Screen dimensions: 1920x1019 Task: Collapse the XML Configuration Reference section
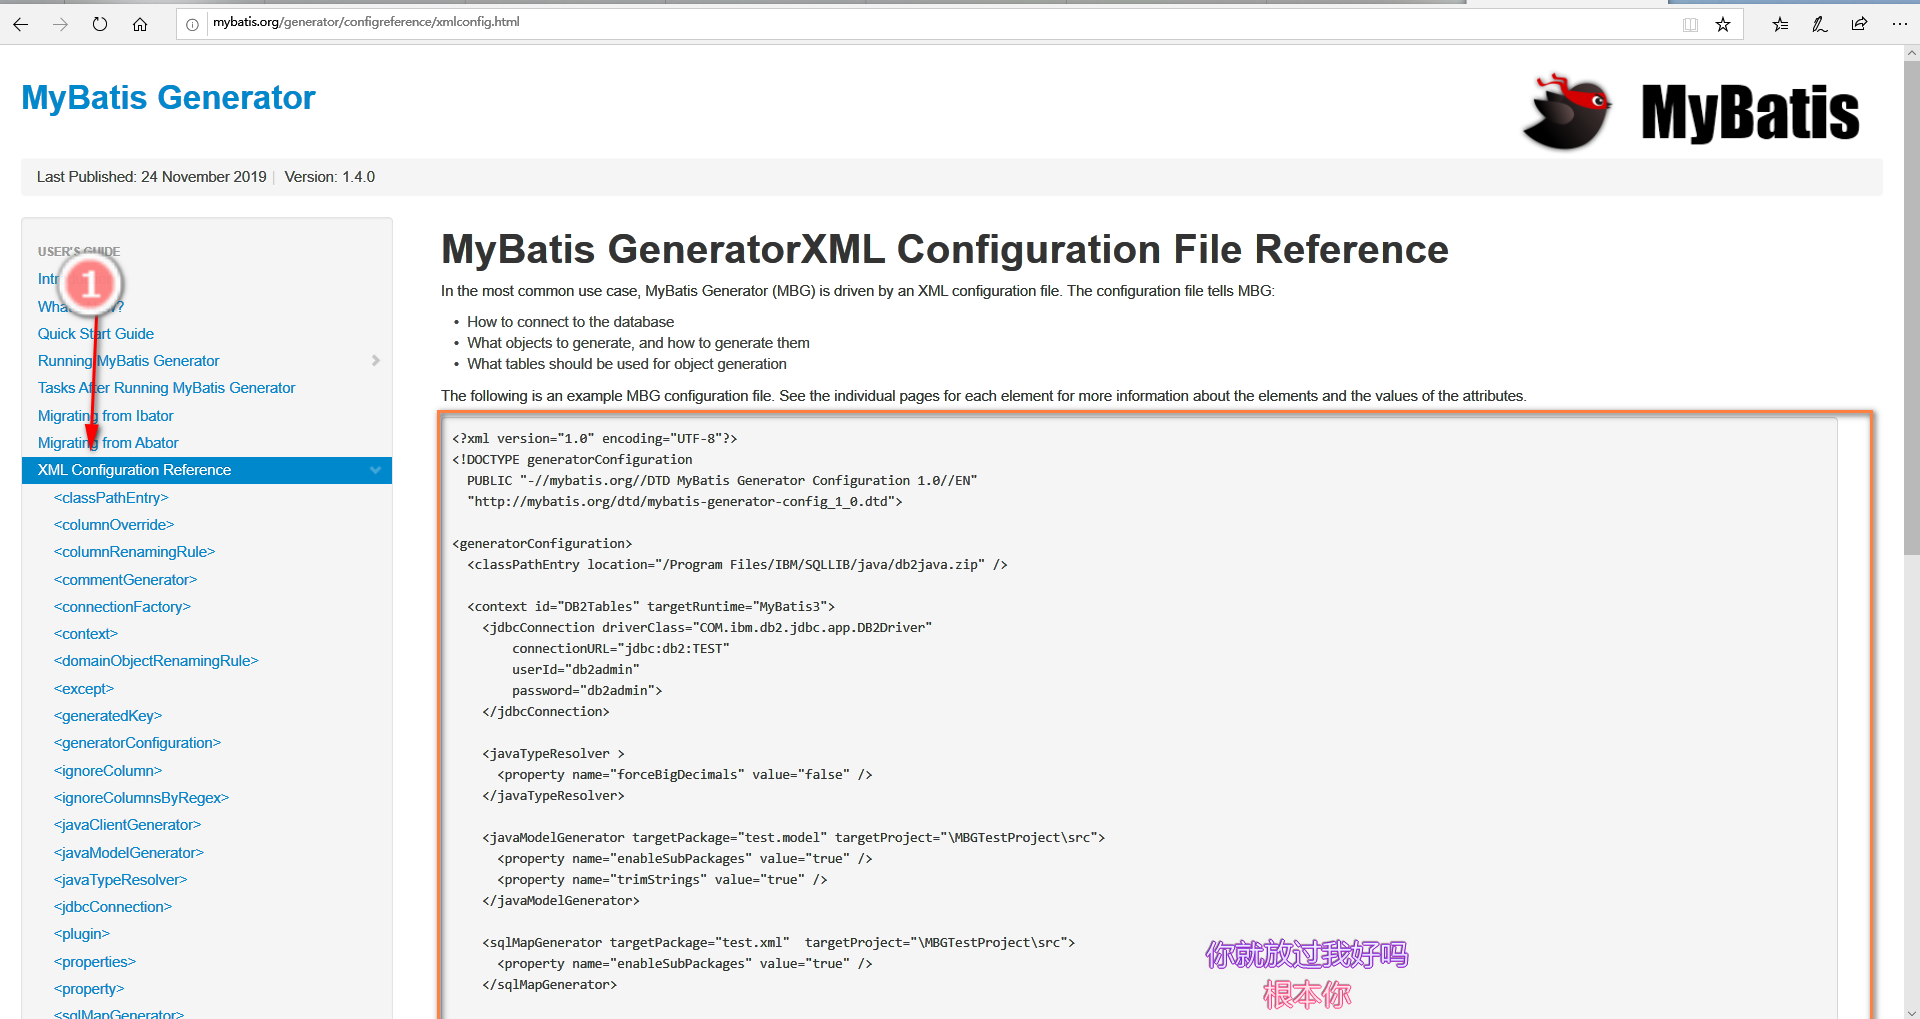point(376,470)
